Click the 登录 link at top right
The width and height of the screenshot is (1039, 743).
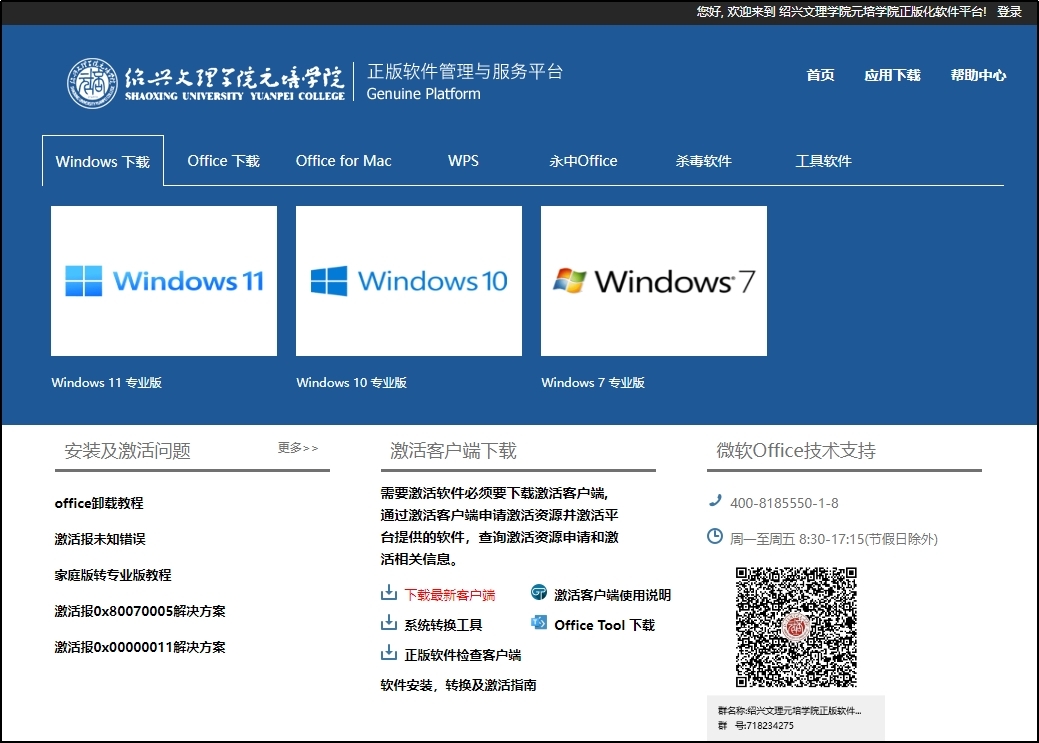pyautogui.click(x=1009, y=12)
